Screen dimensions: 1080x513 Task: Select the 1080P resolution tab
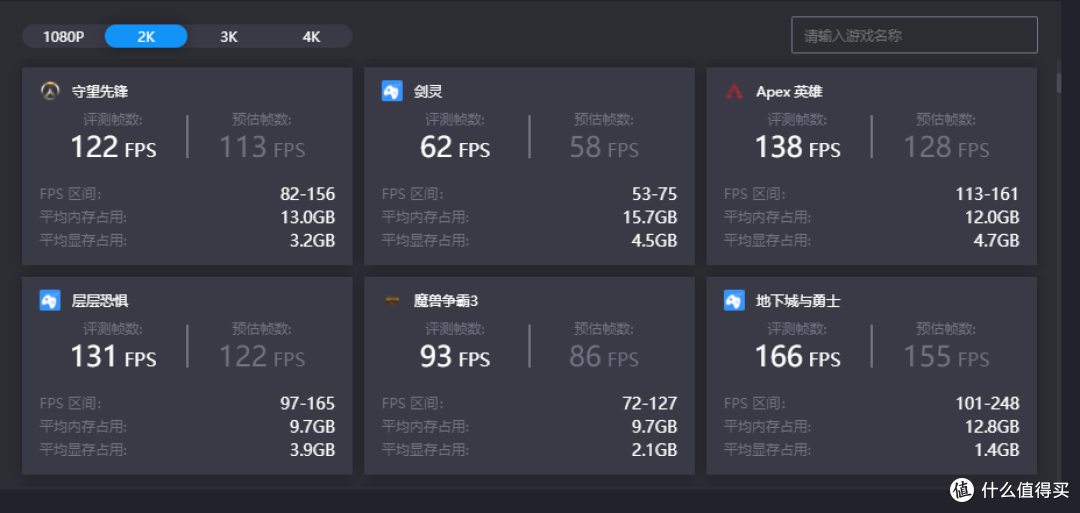pos(63,36)
